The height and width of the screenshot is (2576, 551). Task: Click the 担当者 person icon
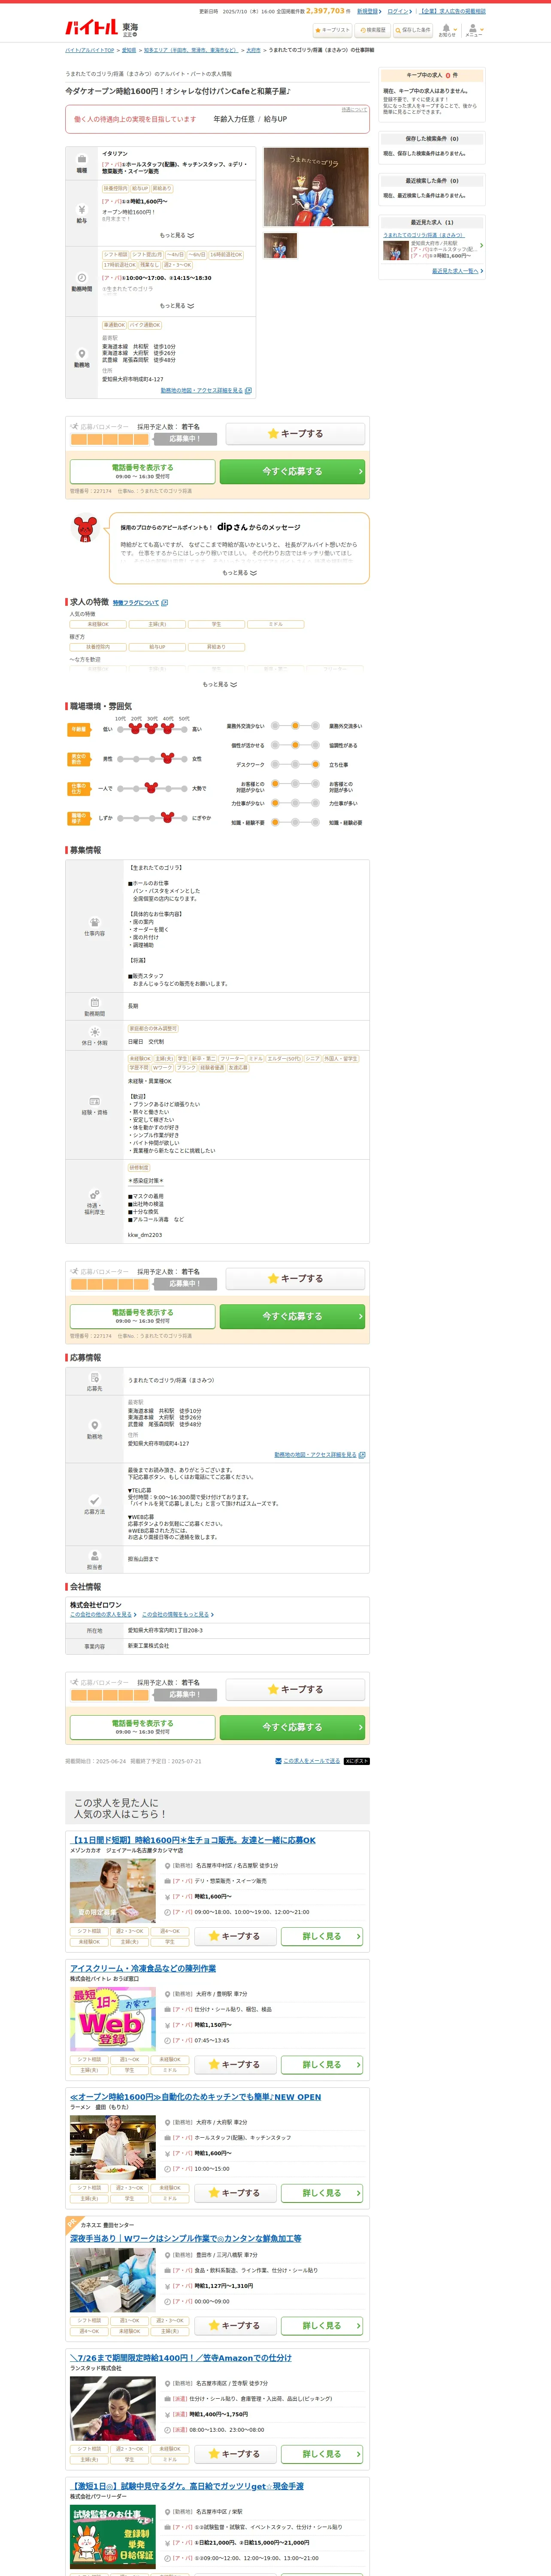[x=94, y=1555]
